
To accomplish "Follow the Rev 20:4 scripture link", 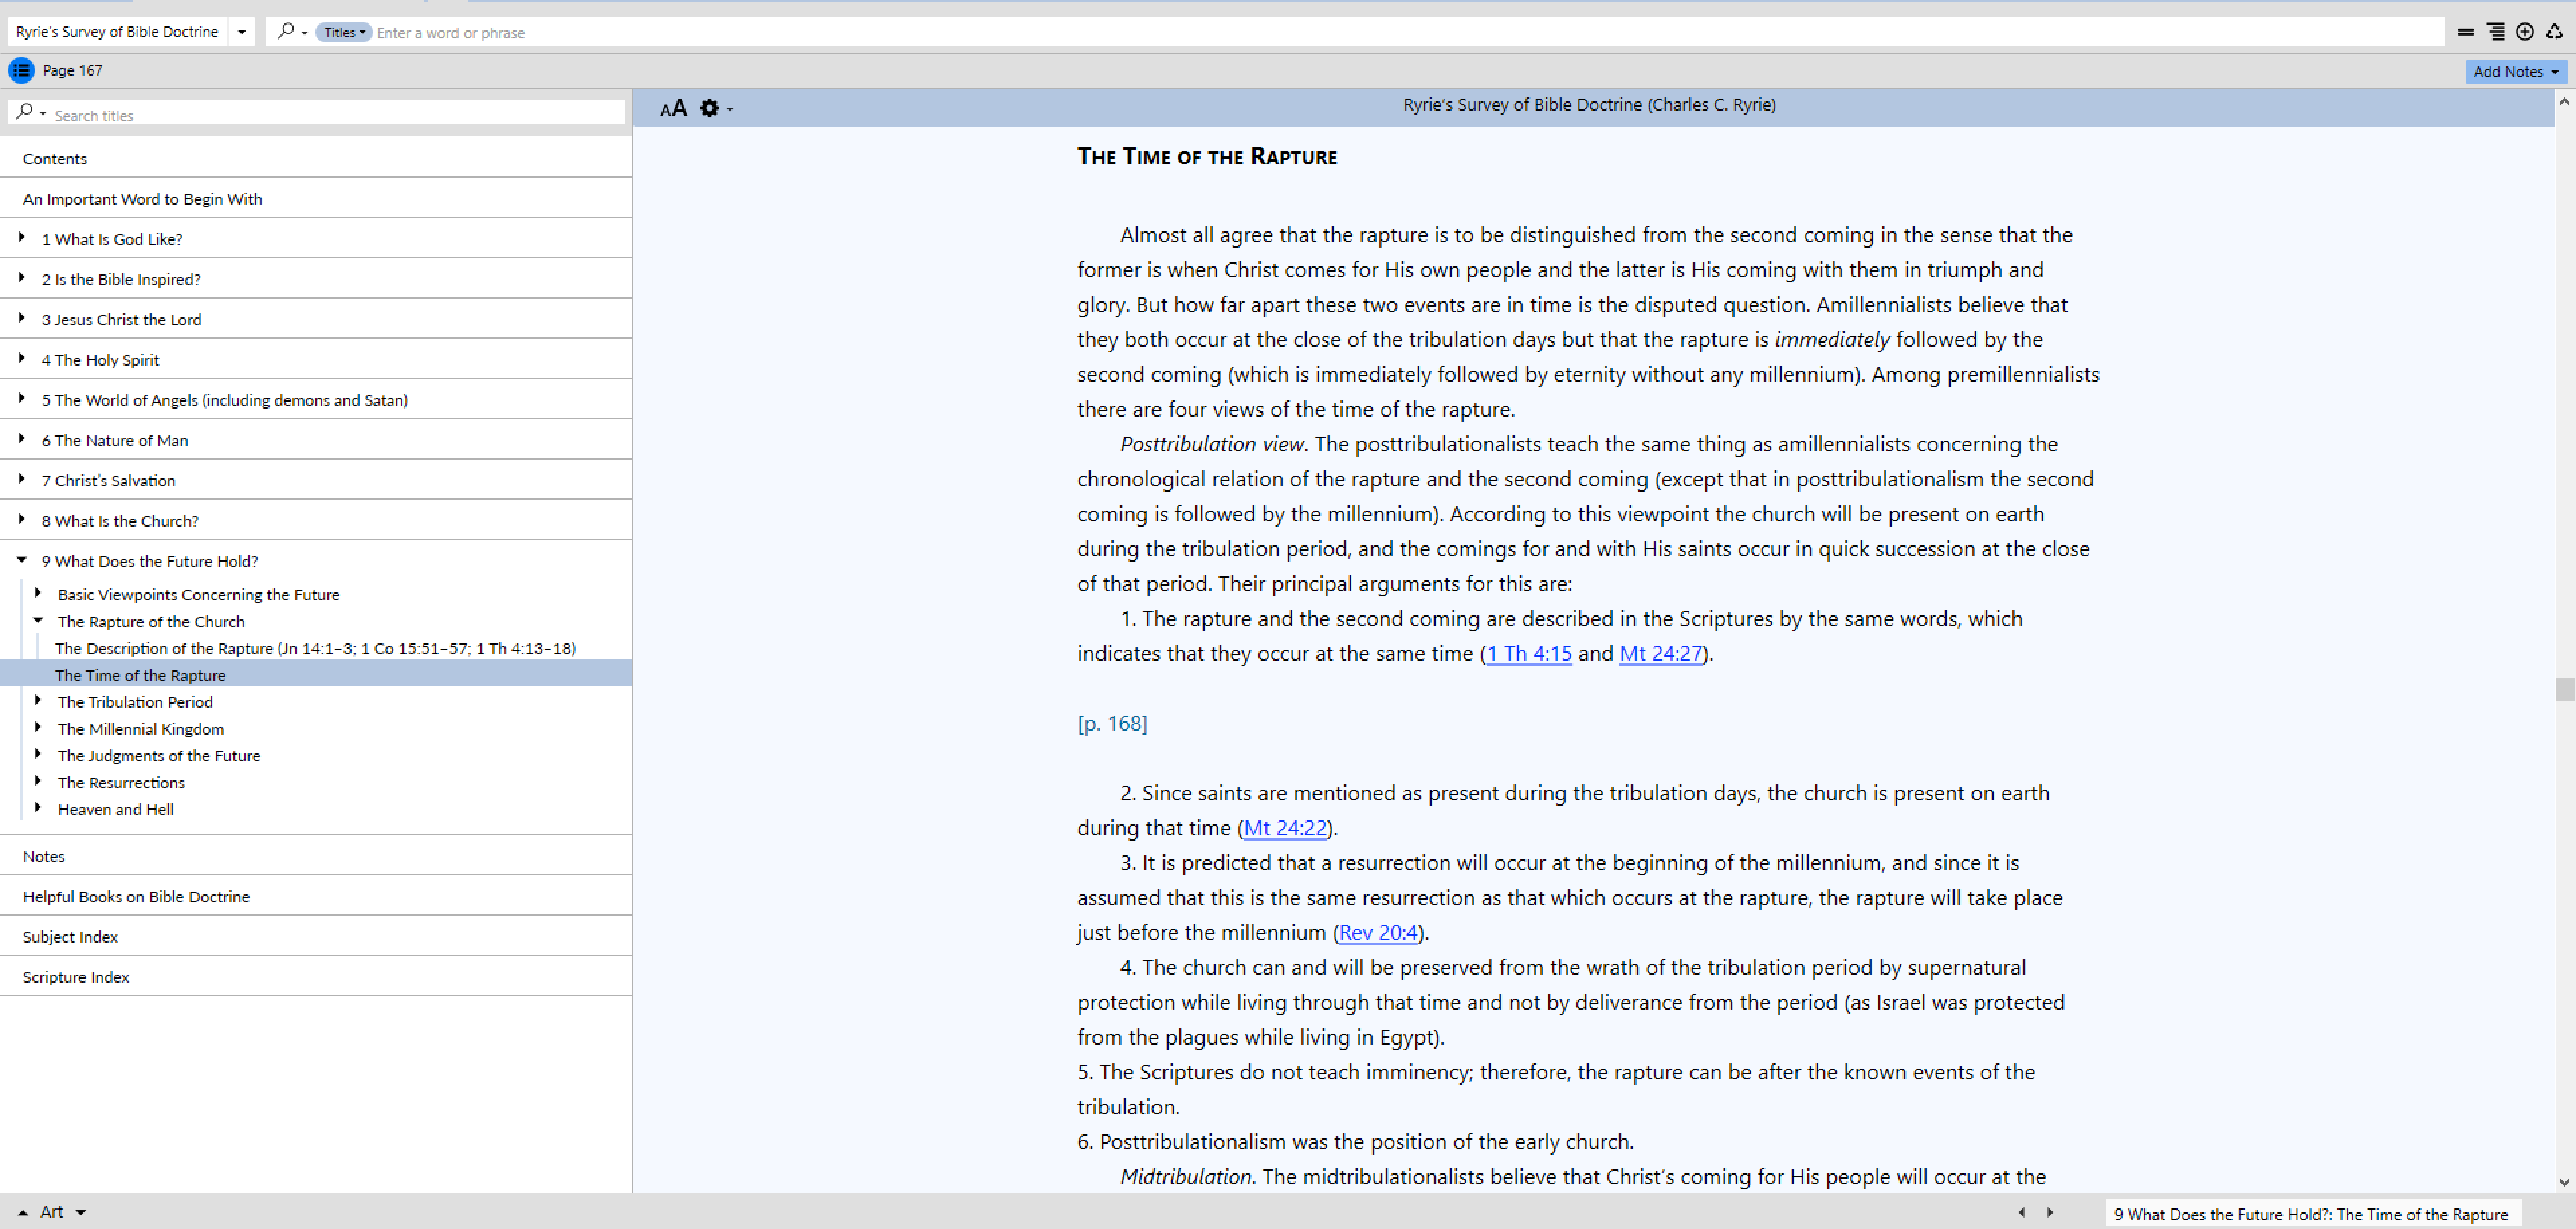I will pyautogui.click(x=1378, y=932).
